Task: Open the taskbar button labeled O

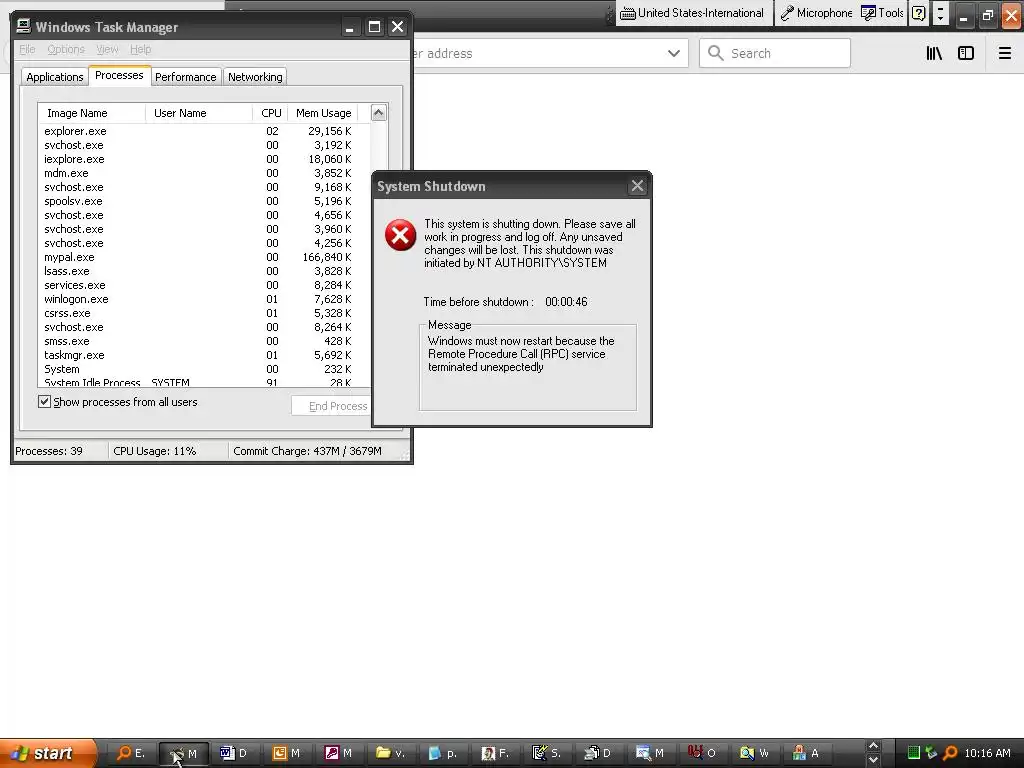Action: tap(702, 753)
